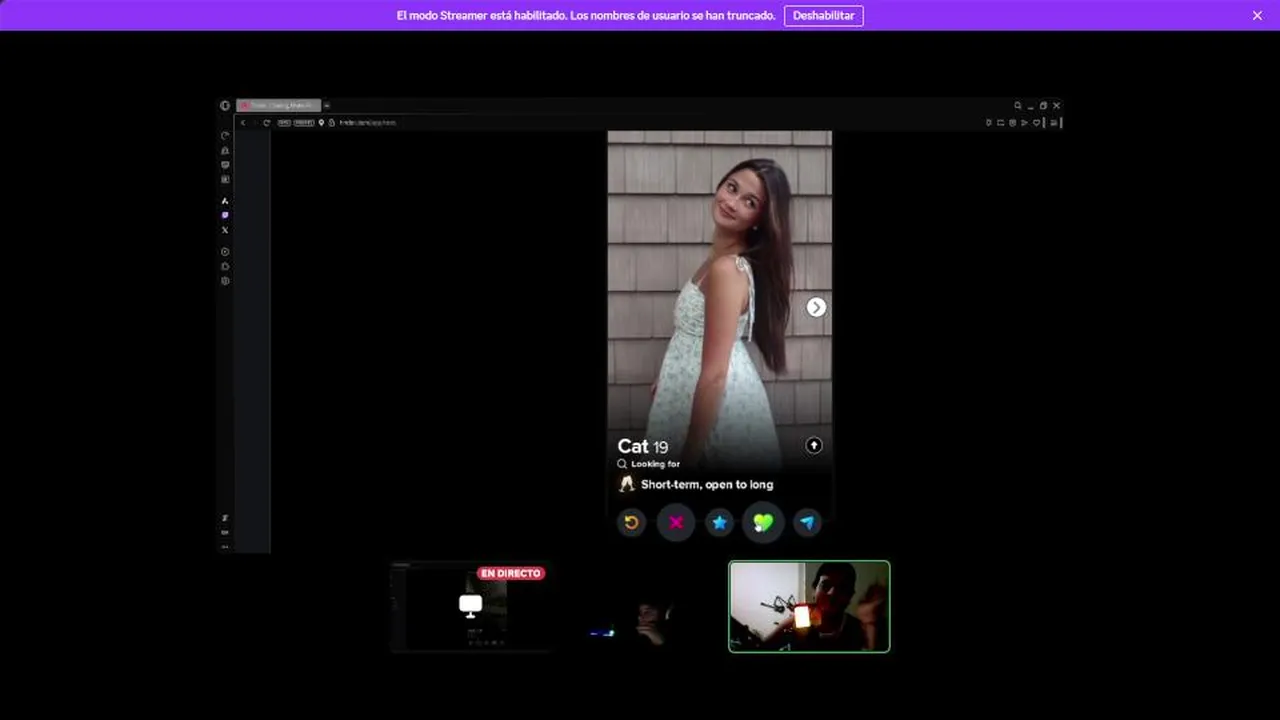
Task: Open the Aria AI sidebar icon
Action: pos(225,201)
